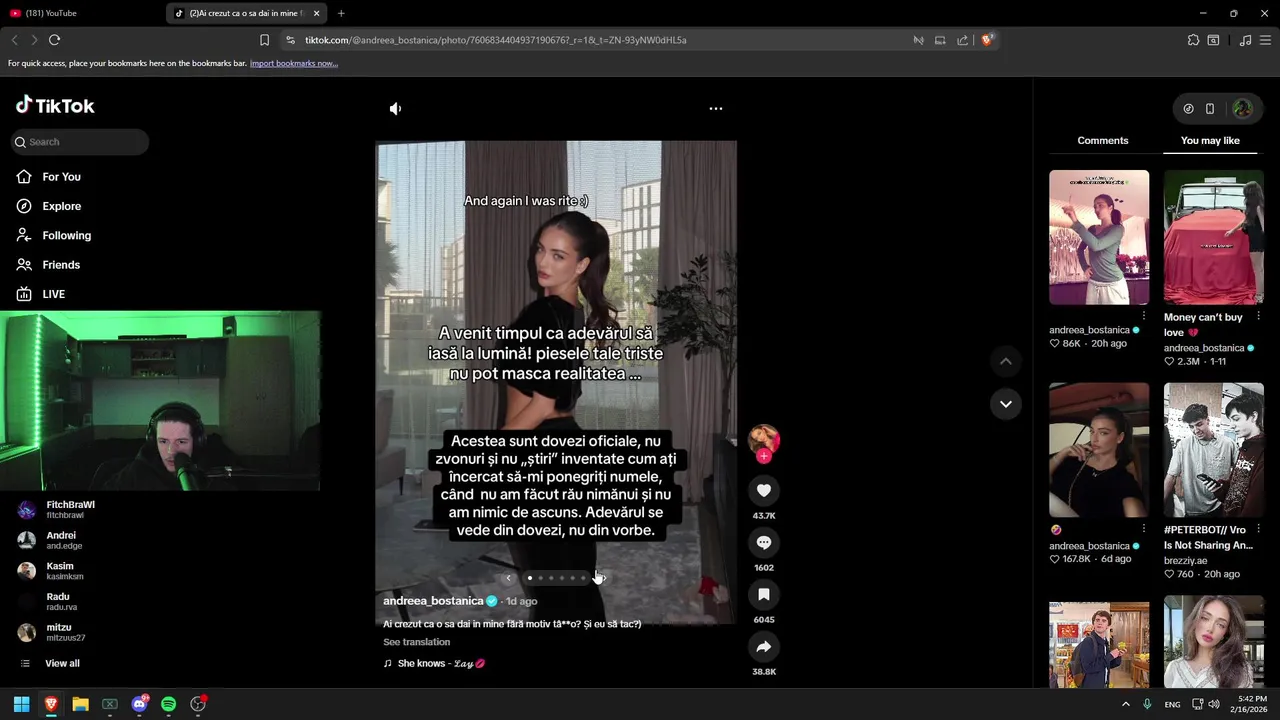Follow creator via the red plus avatar

[x=764, y=456]
